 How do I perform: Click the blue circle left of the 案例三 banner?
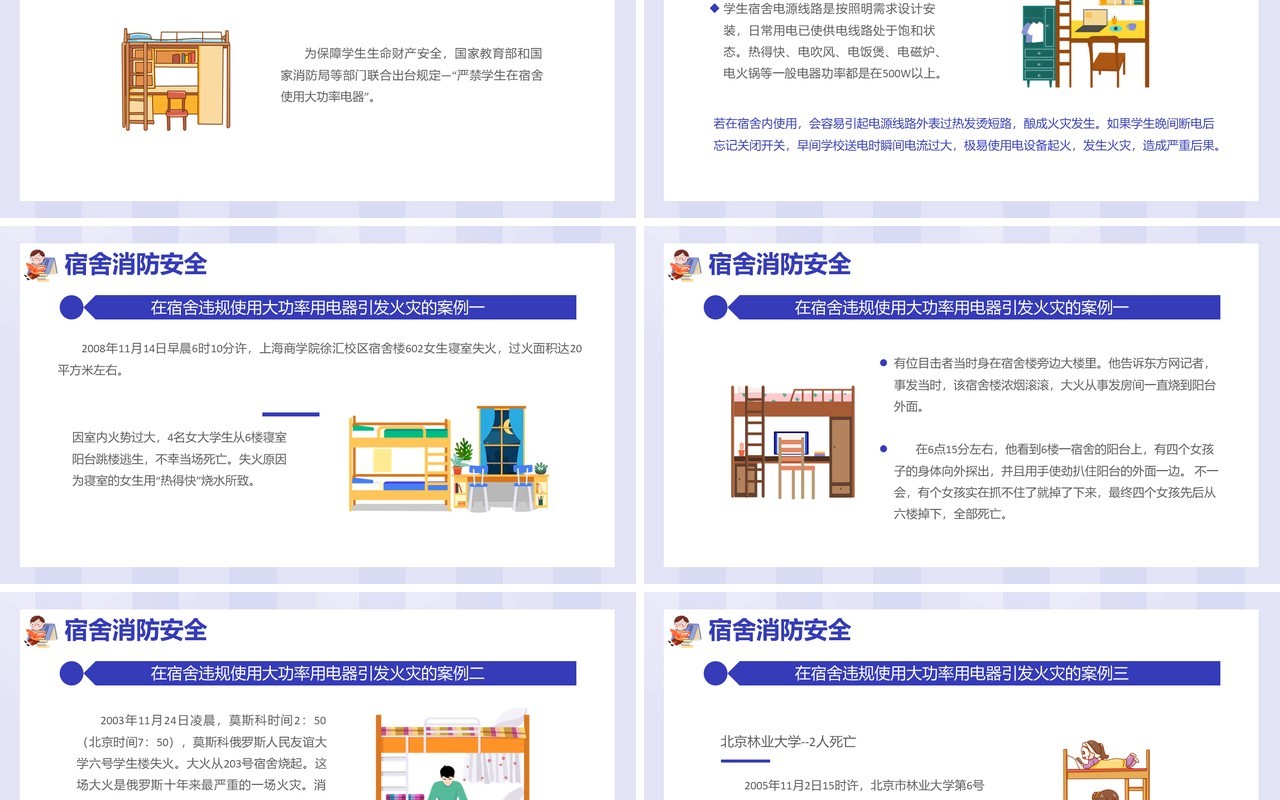click(716, 673)
